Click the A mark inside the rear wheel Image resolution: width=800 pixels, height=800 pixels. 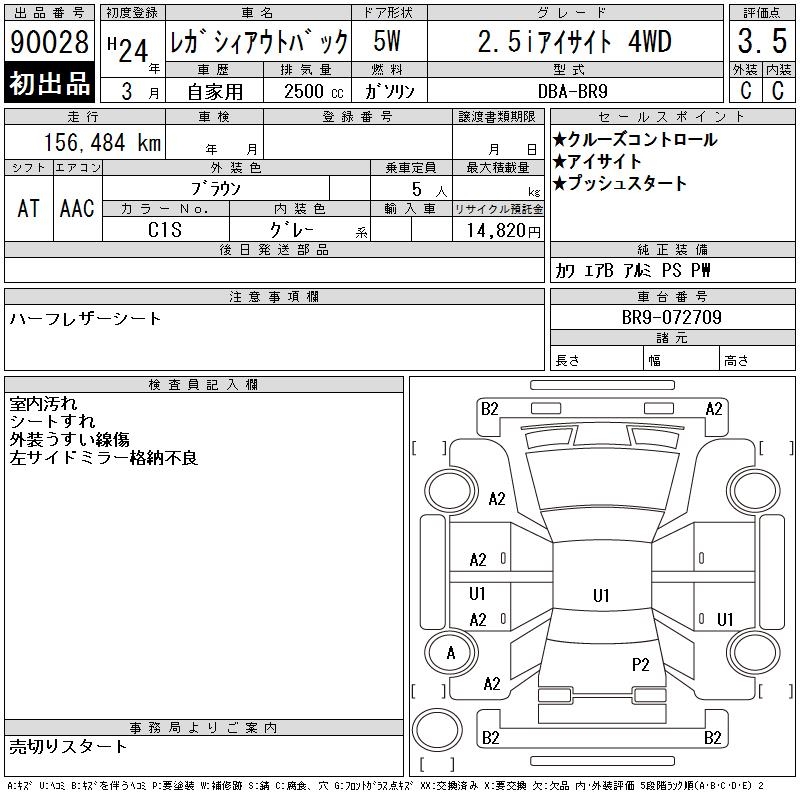click(451, 653)
